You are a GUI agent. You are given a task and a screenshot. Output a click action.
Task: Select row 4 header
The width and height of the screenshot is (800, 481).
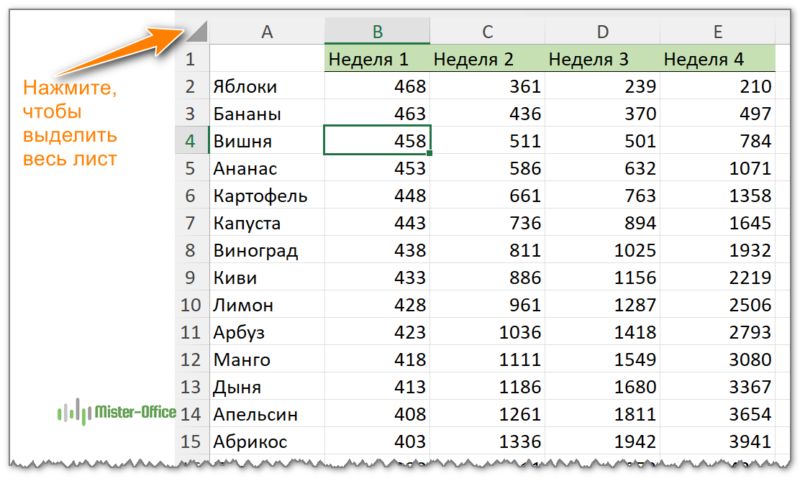point(191,141)
